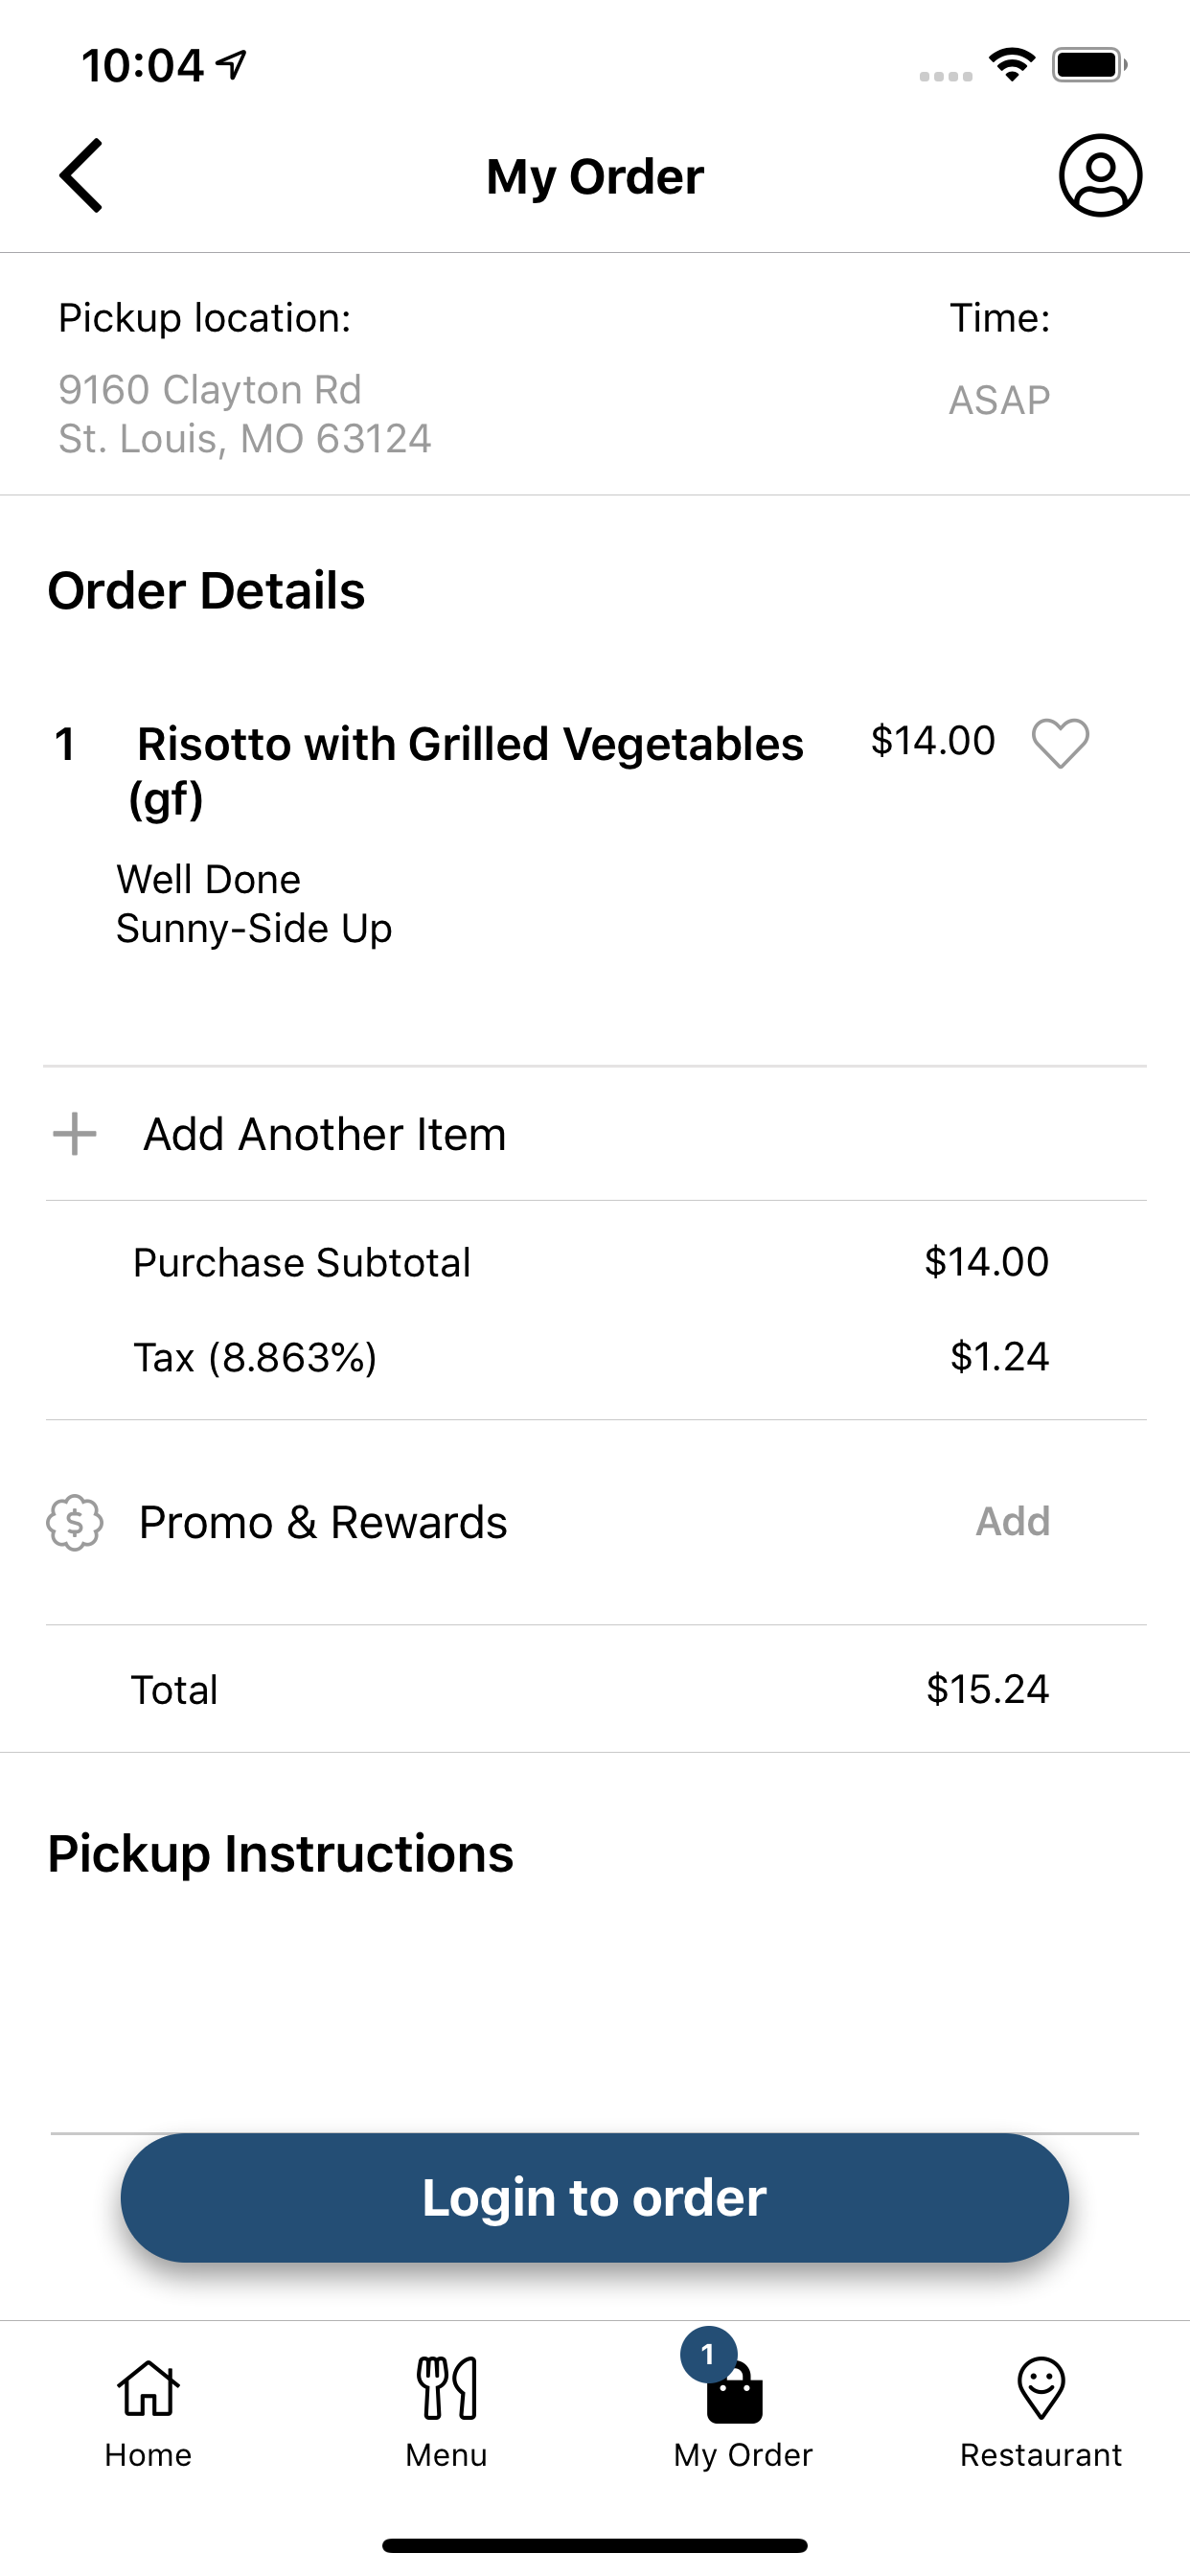This screenshot has height=2576, width=1190.
Task: Add a promo via the Add link
Action: (x=1013, y=1521)
